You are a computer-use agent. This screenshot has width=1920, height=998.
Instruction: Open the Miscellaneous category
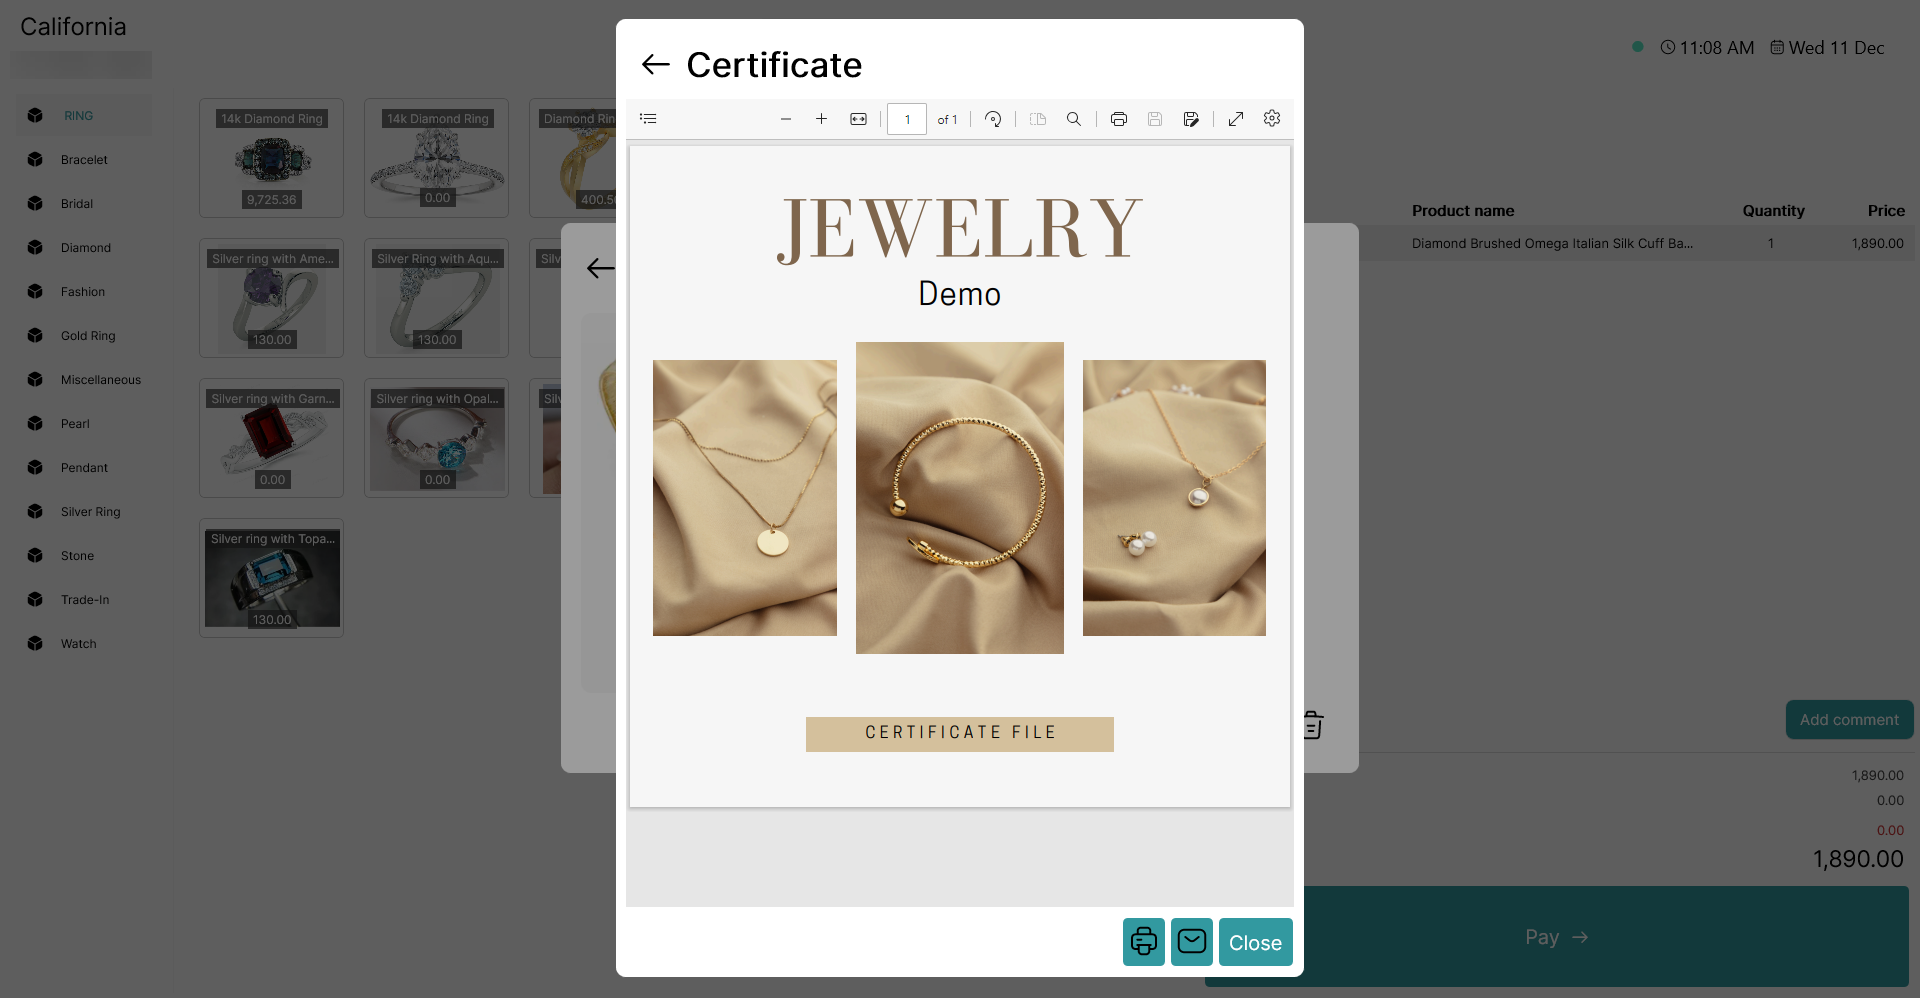click(84, 380)
